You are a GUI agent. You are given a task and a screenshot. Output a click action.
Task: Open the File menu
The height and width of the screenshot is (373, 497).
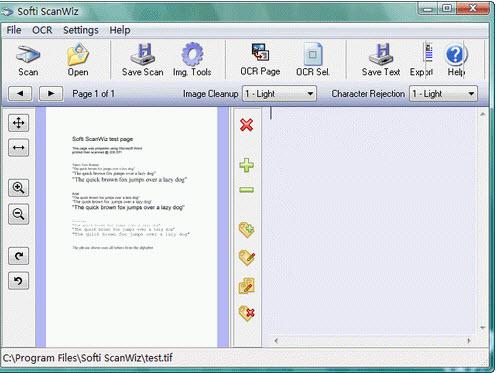click(x=14, y=30)
